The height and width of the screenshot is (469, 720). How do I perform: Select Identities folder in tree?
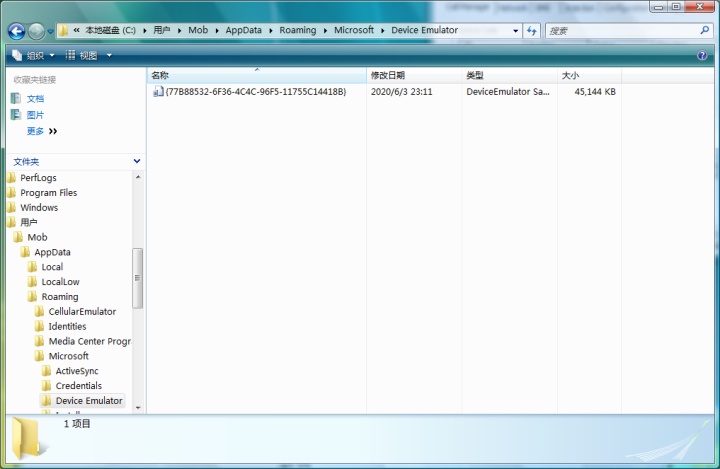(x=67, y=327)
